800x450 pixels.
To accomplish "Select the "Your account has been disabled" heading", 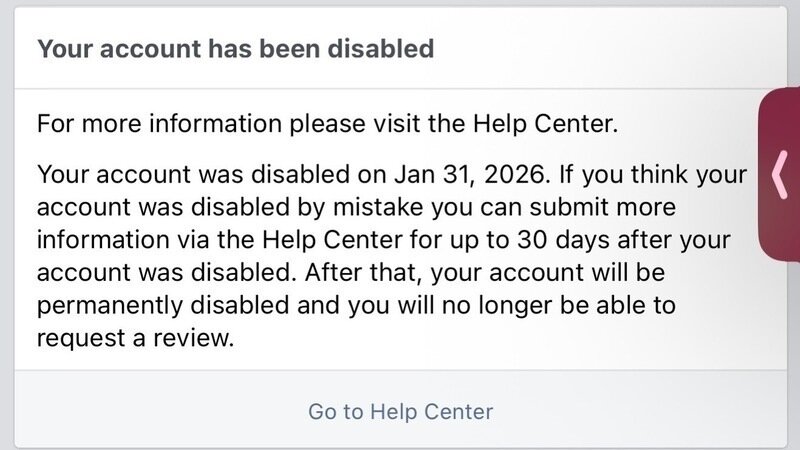I will point(236,48).
